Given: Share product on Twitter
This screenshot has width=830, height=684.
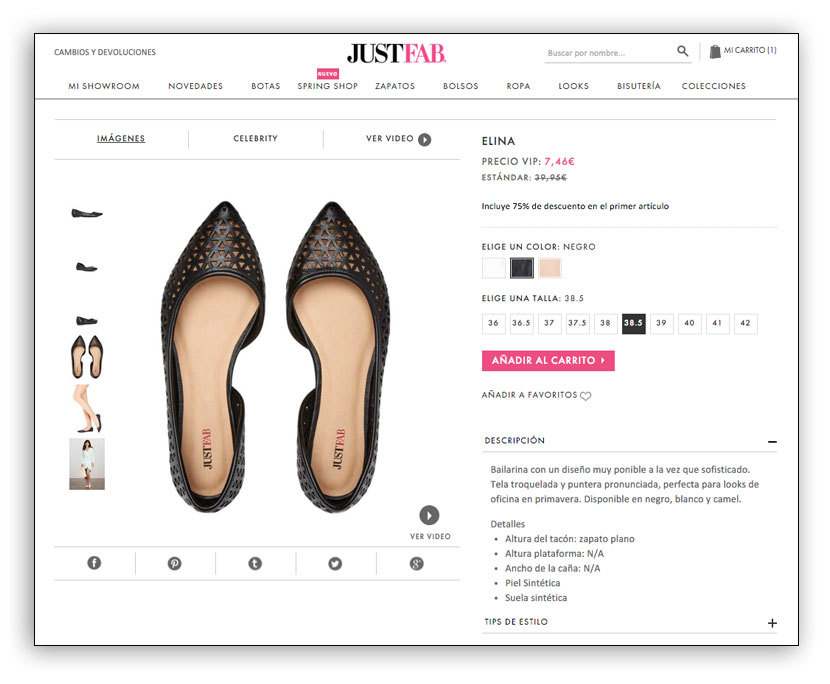Looking at the screenshot, I should tap(335, 563).
